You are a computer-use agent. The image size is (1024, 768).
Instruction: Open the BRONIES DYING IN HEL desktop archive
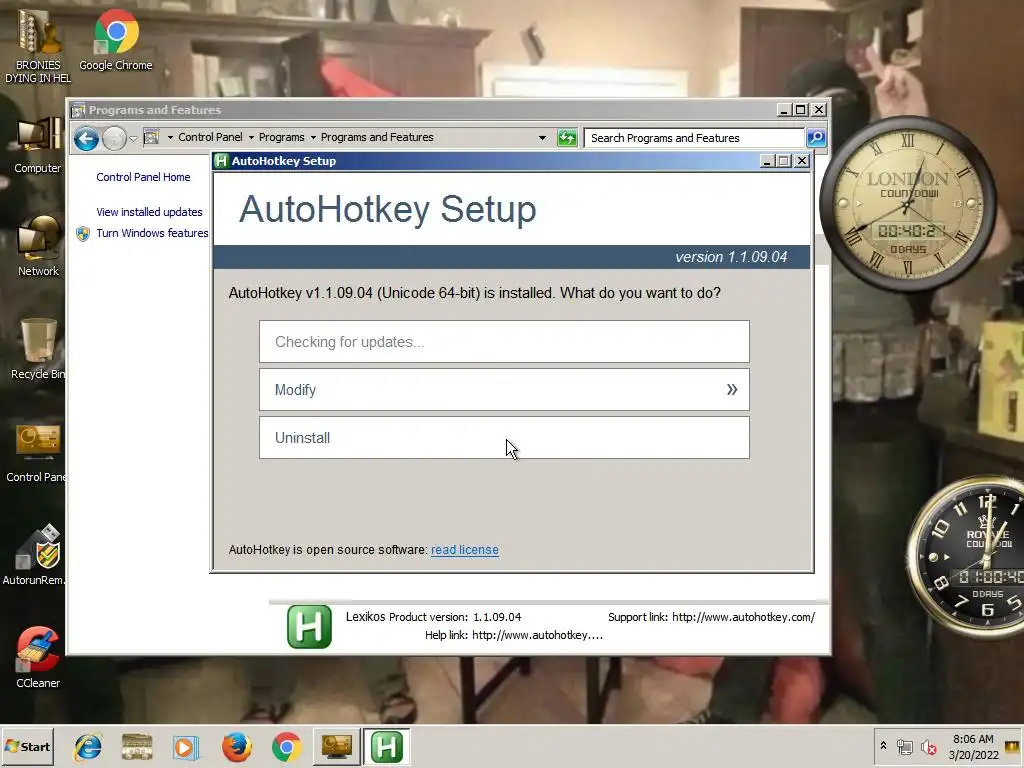[x=38, y=46]
